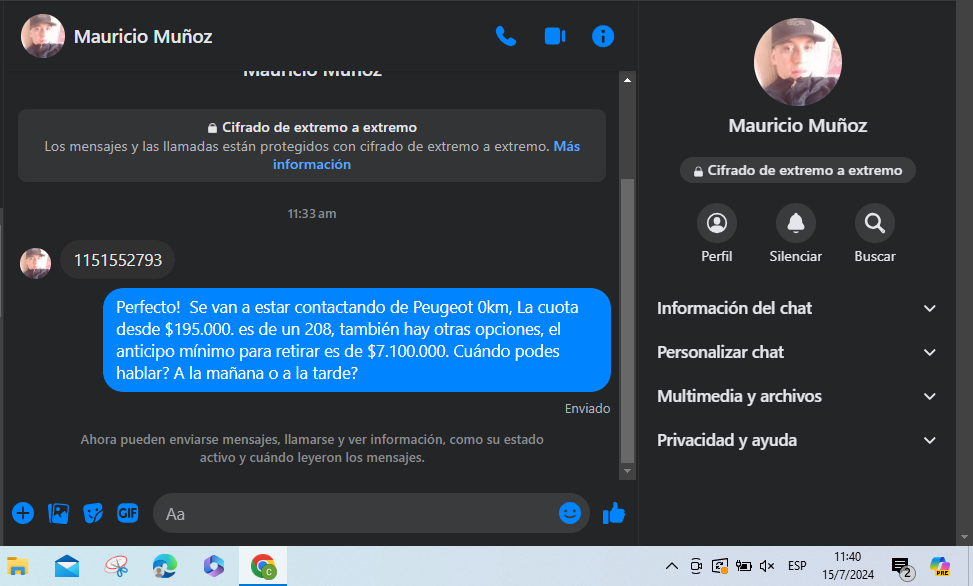Image resolution: width=973 pixels, height=586 pixels.
Task: Expand Información del chat section
Action: point(797,308)
